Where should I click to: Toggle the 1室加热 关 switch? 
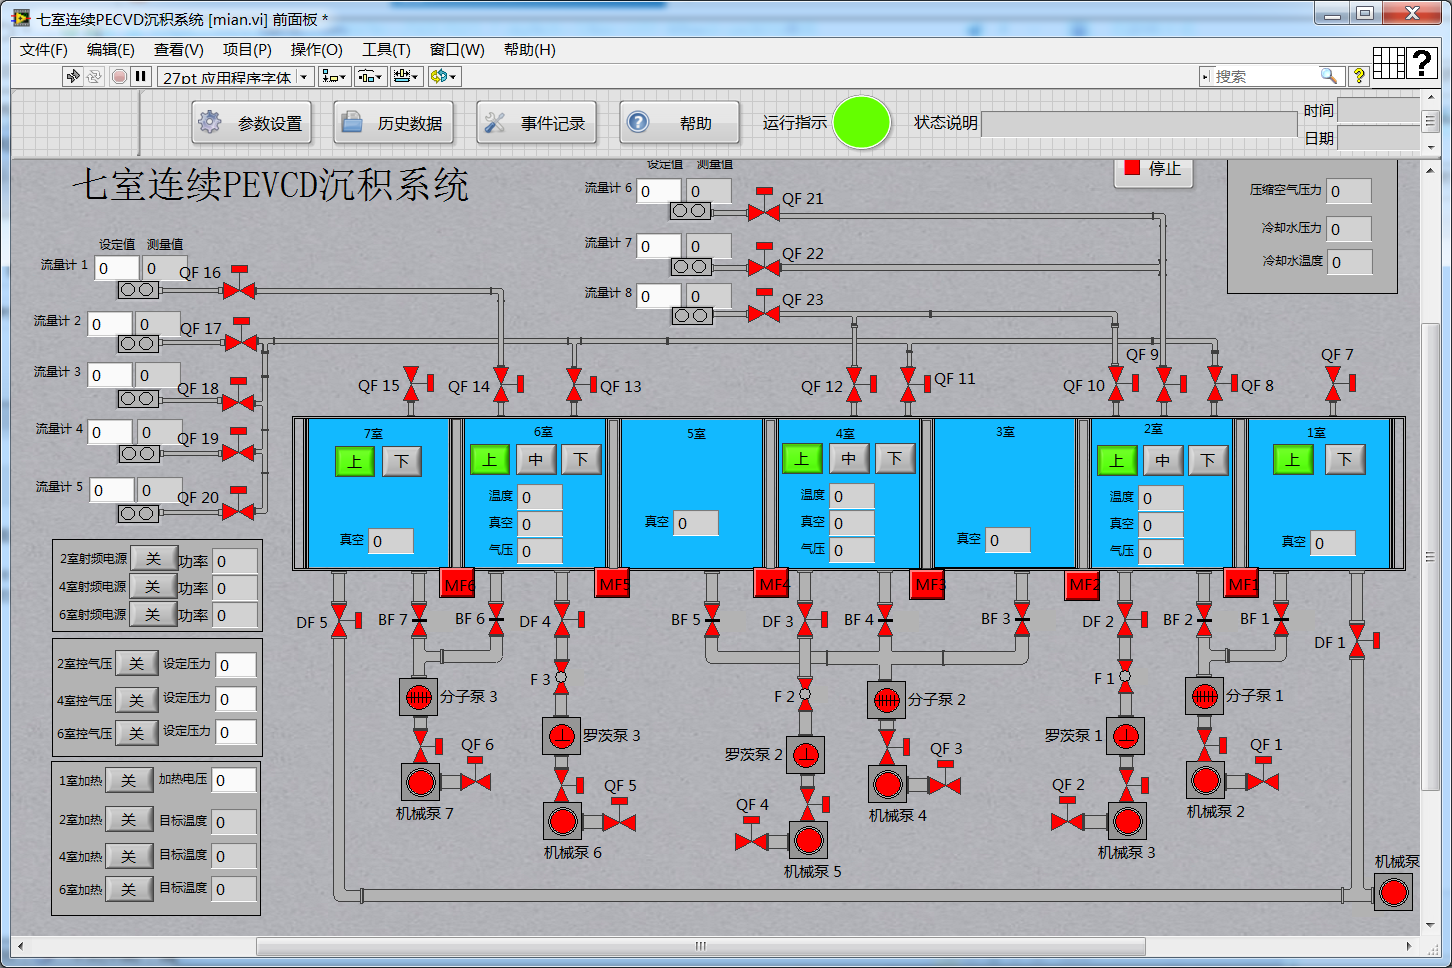click(128, 781)
